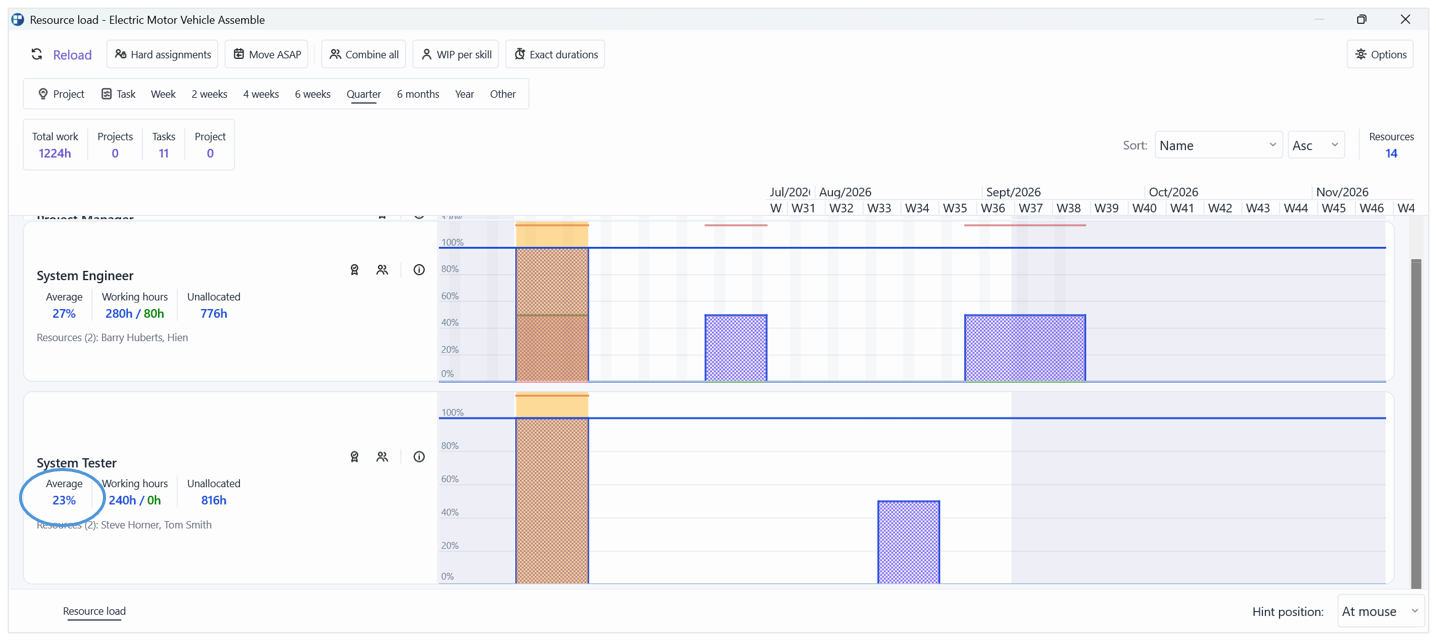Click Combine all button
1436x642 pixels.
(x=364, y=55)
